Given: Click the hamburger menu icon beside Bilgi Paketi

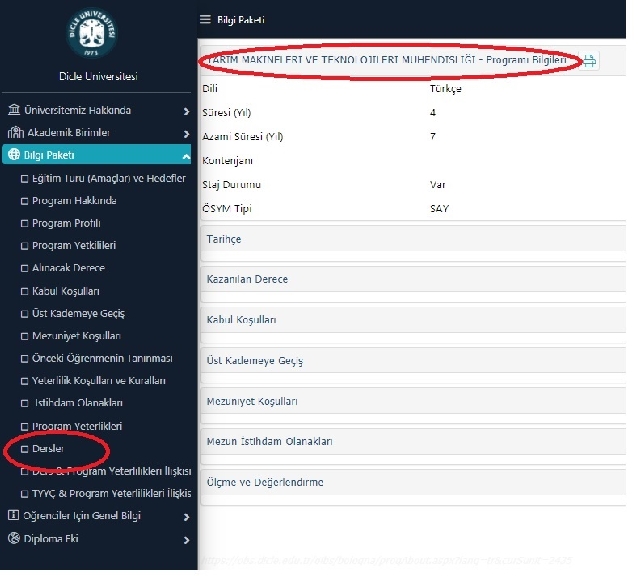Looking at the screenshot, I should point(205,19).
